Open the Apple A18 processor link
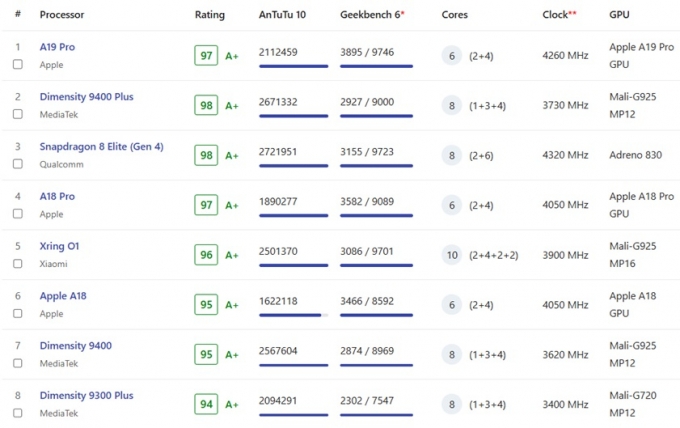The image size is (680, 428). coord(63,296)
